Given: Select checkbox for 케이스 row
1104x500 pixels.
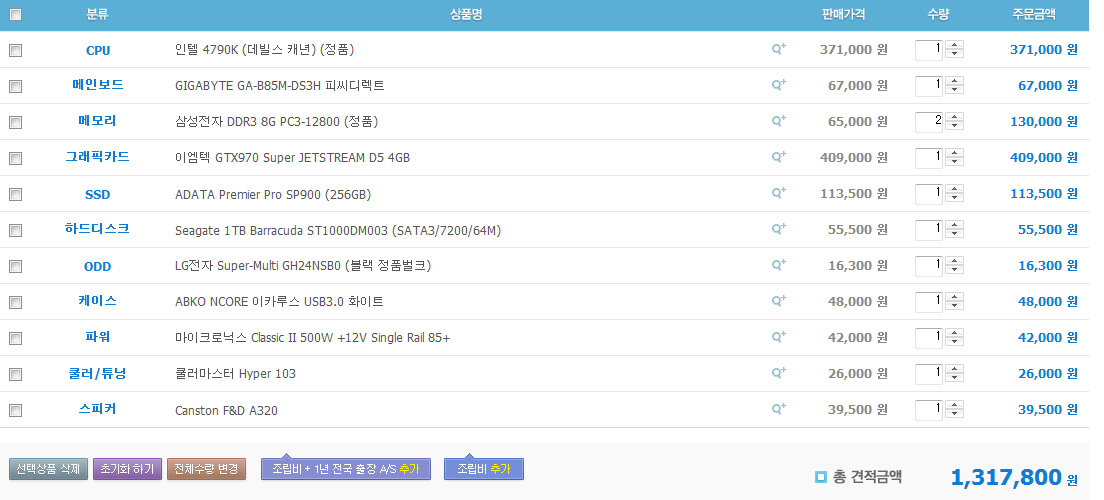Looking at the screenshot, I should click(x=15, y=303).
